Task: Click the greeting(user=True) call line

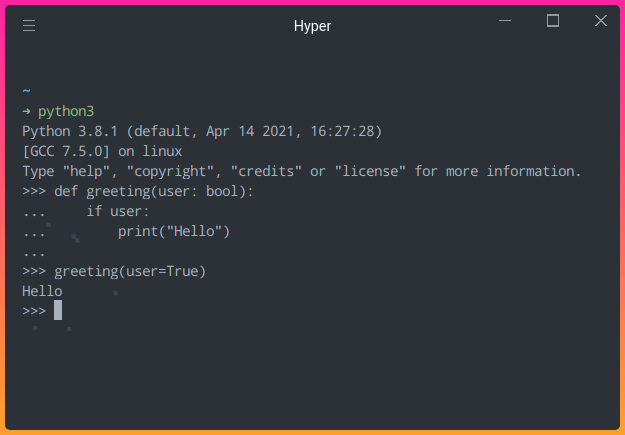Action: (x=136, y=271)
